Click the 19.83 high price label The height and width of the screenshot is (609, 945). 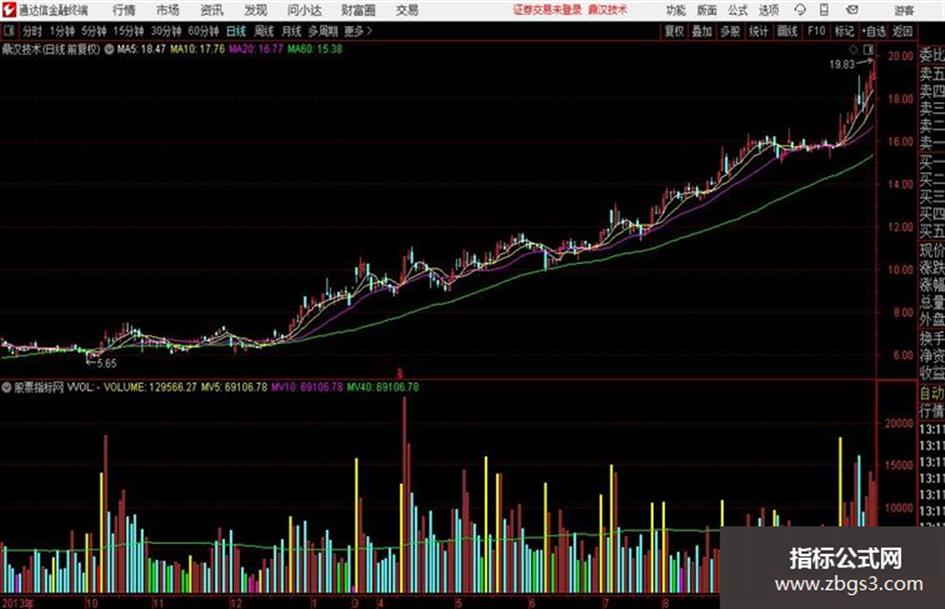coord(842,65)
